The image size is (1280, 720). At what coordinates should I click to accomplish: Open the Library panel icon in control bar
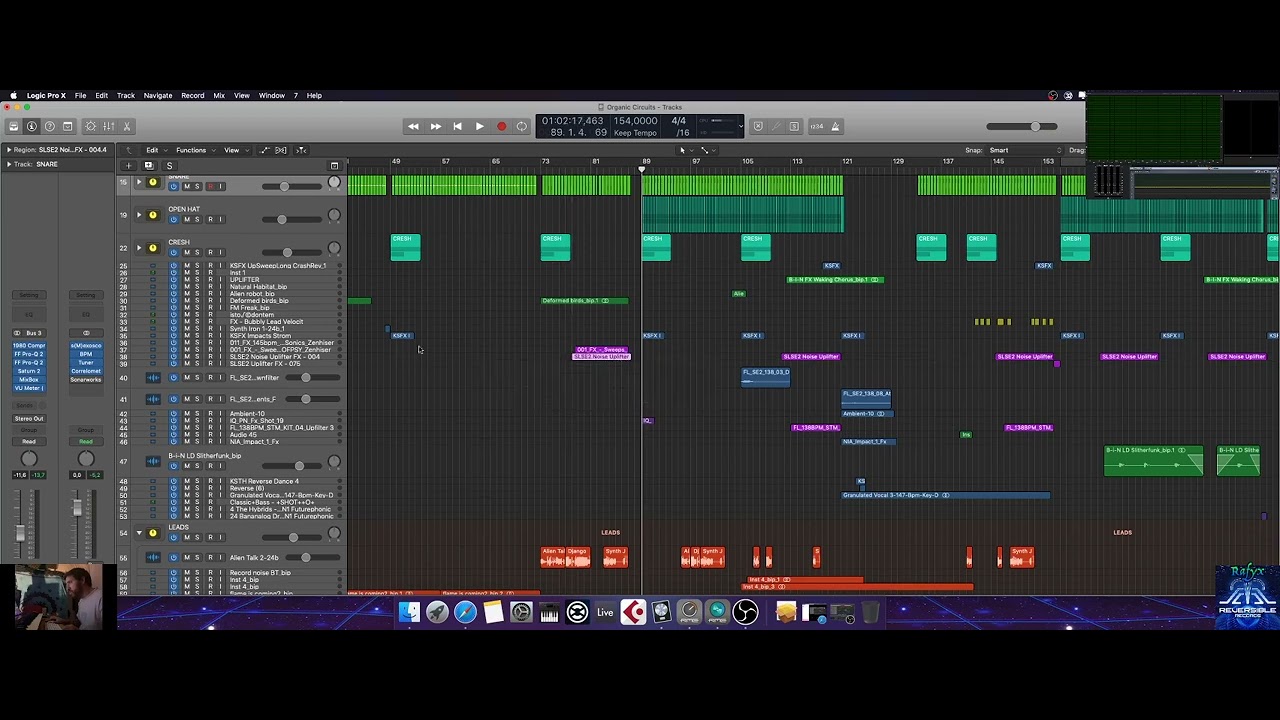point(14,126)
